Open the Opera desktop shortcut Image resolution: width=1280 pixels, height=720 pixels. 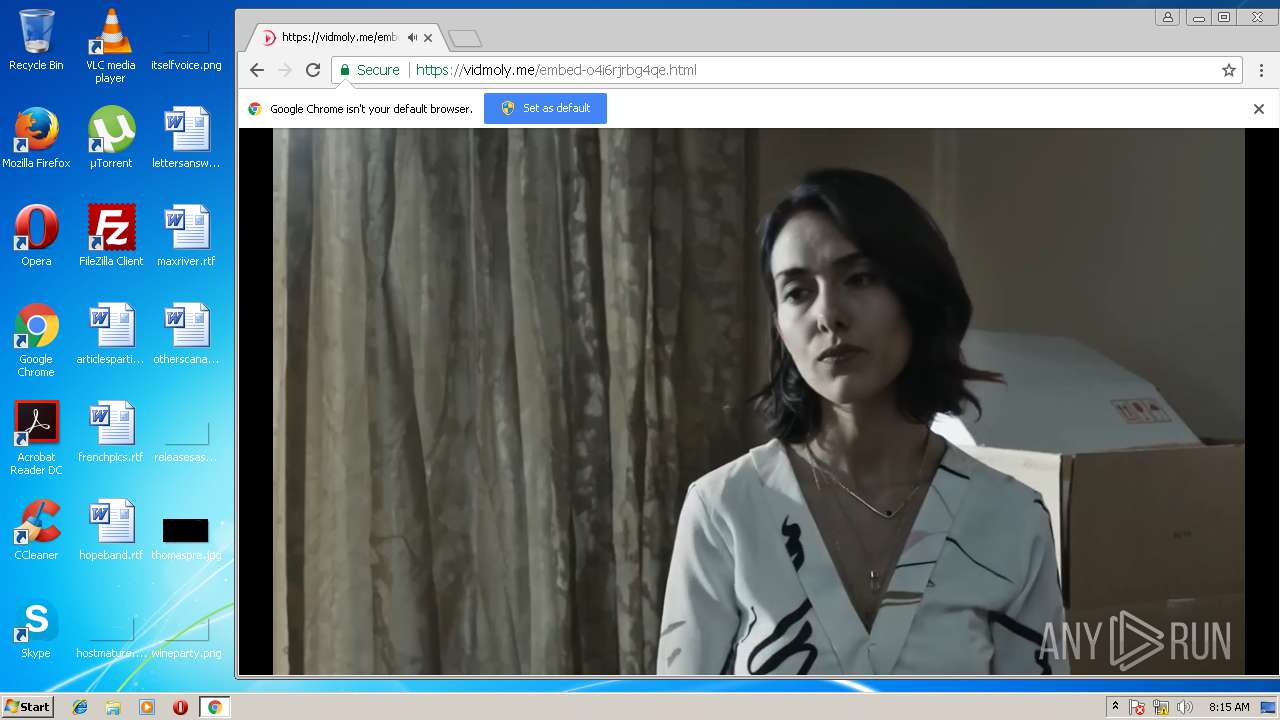[36, 236]
